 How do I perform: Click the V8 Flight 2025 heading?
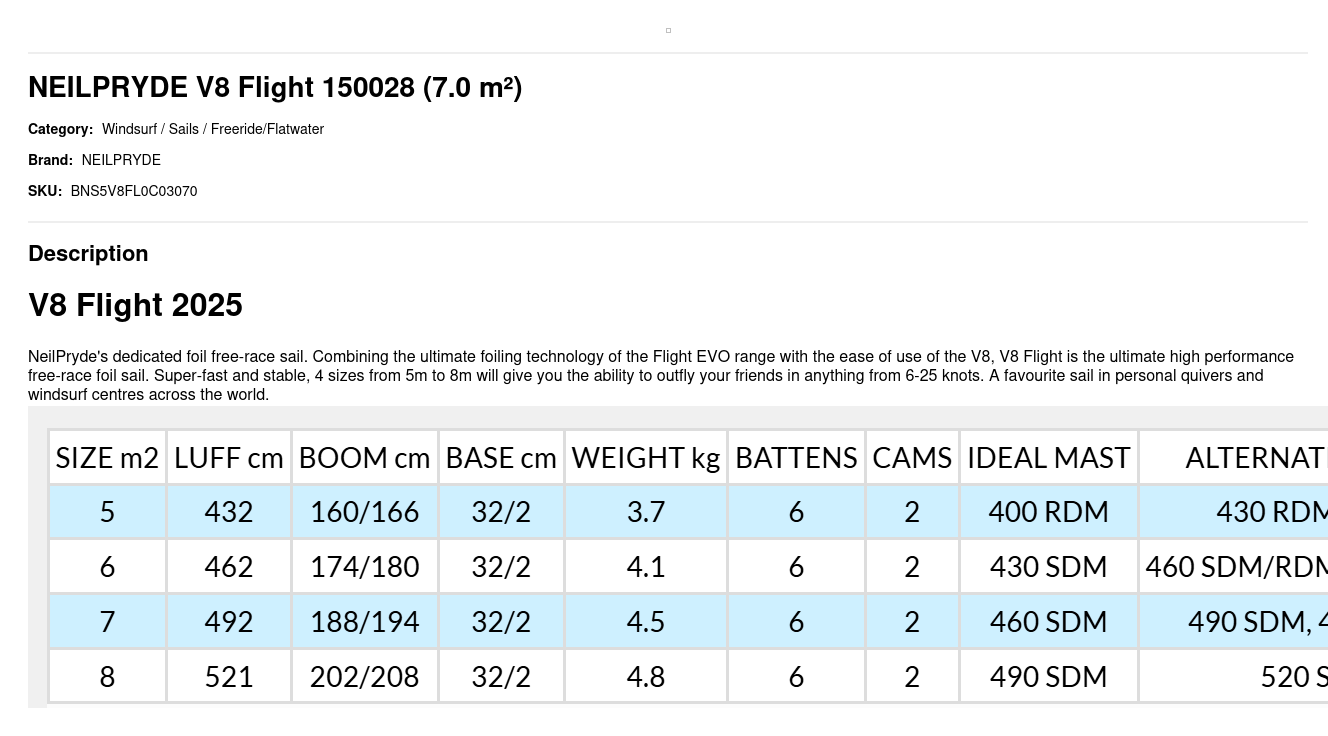pyautogui.click(x=135, y=305)
